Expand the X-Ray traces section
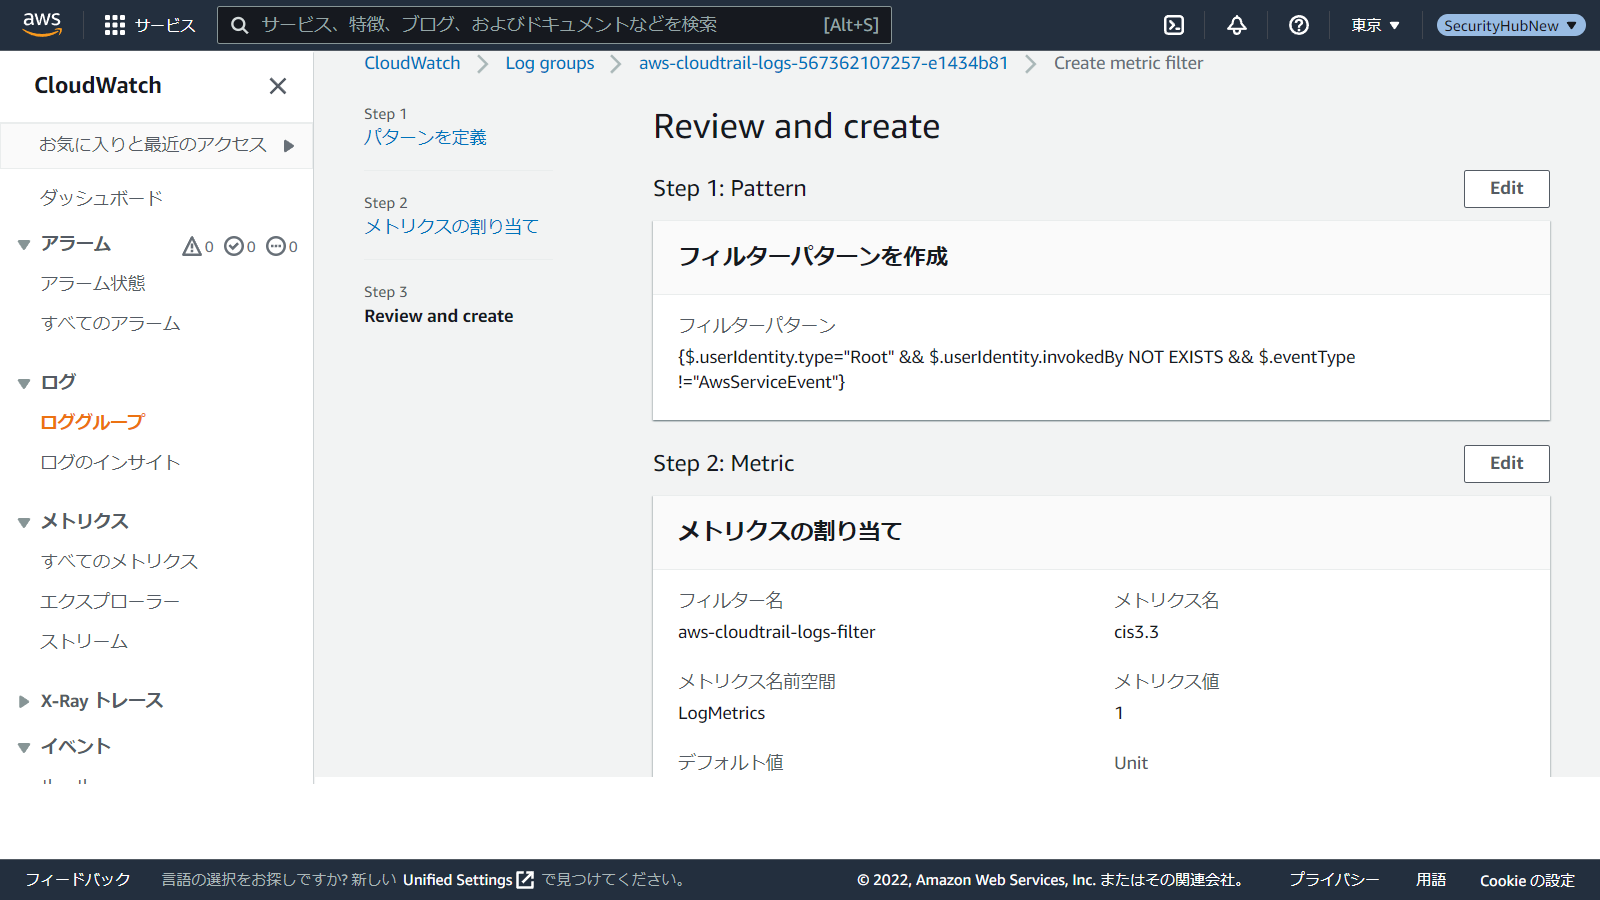Screen dimensions: 1600x900 tap(24, 701)
